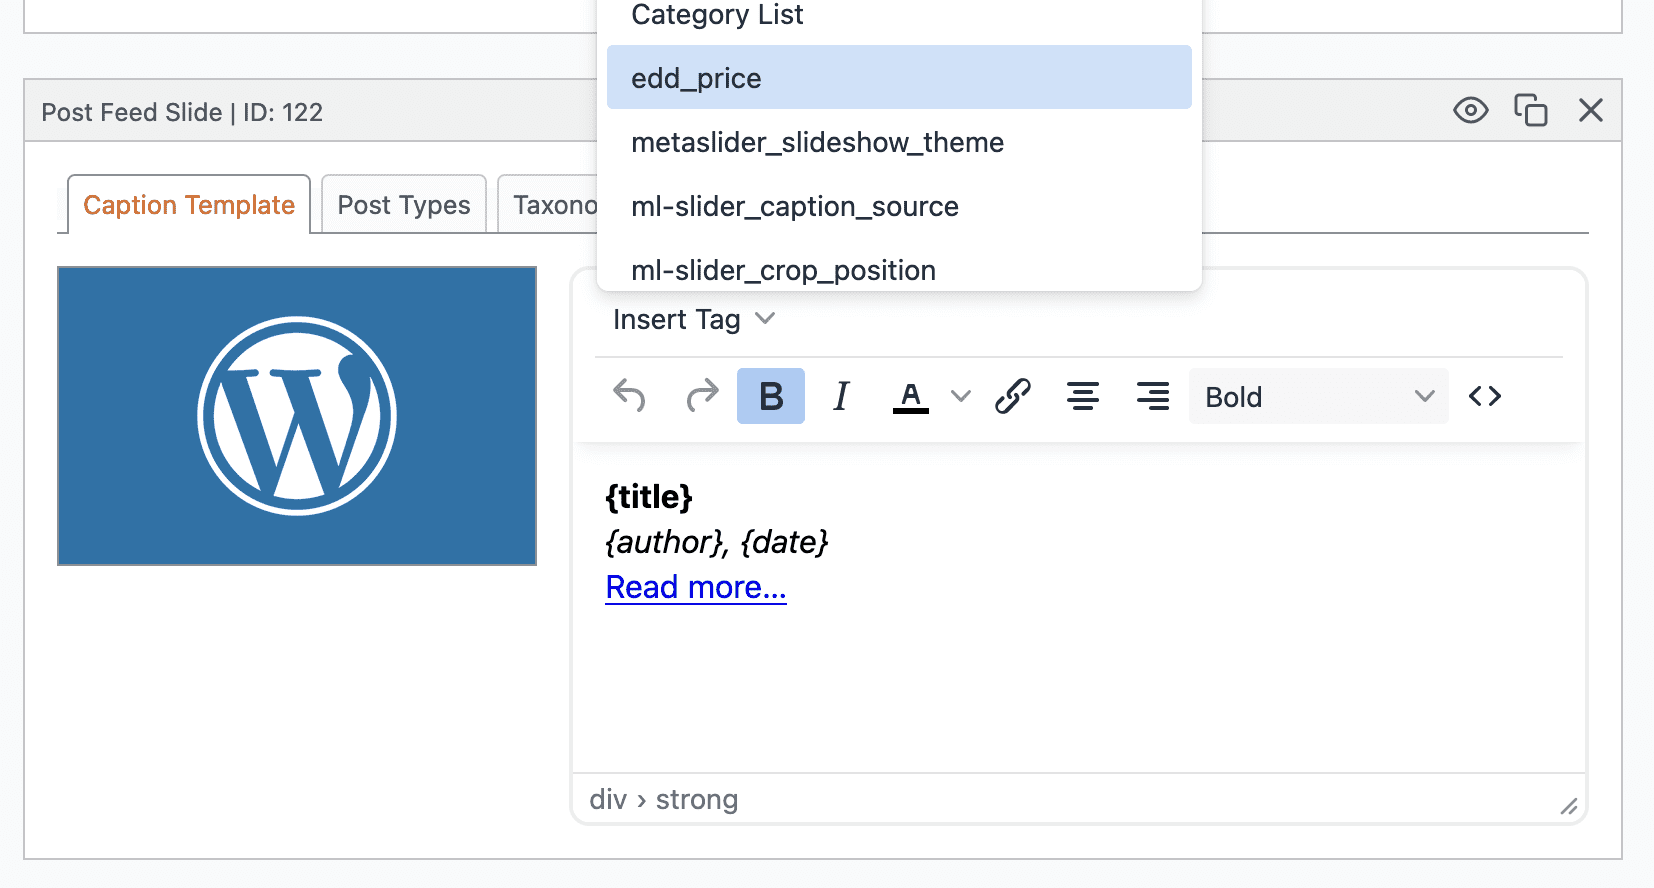Screen dimensions: 1654x888
Task: Click the WordPress logo slide thumbnail
Action: pos(297,416)
